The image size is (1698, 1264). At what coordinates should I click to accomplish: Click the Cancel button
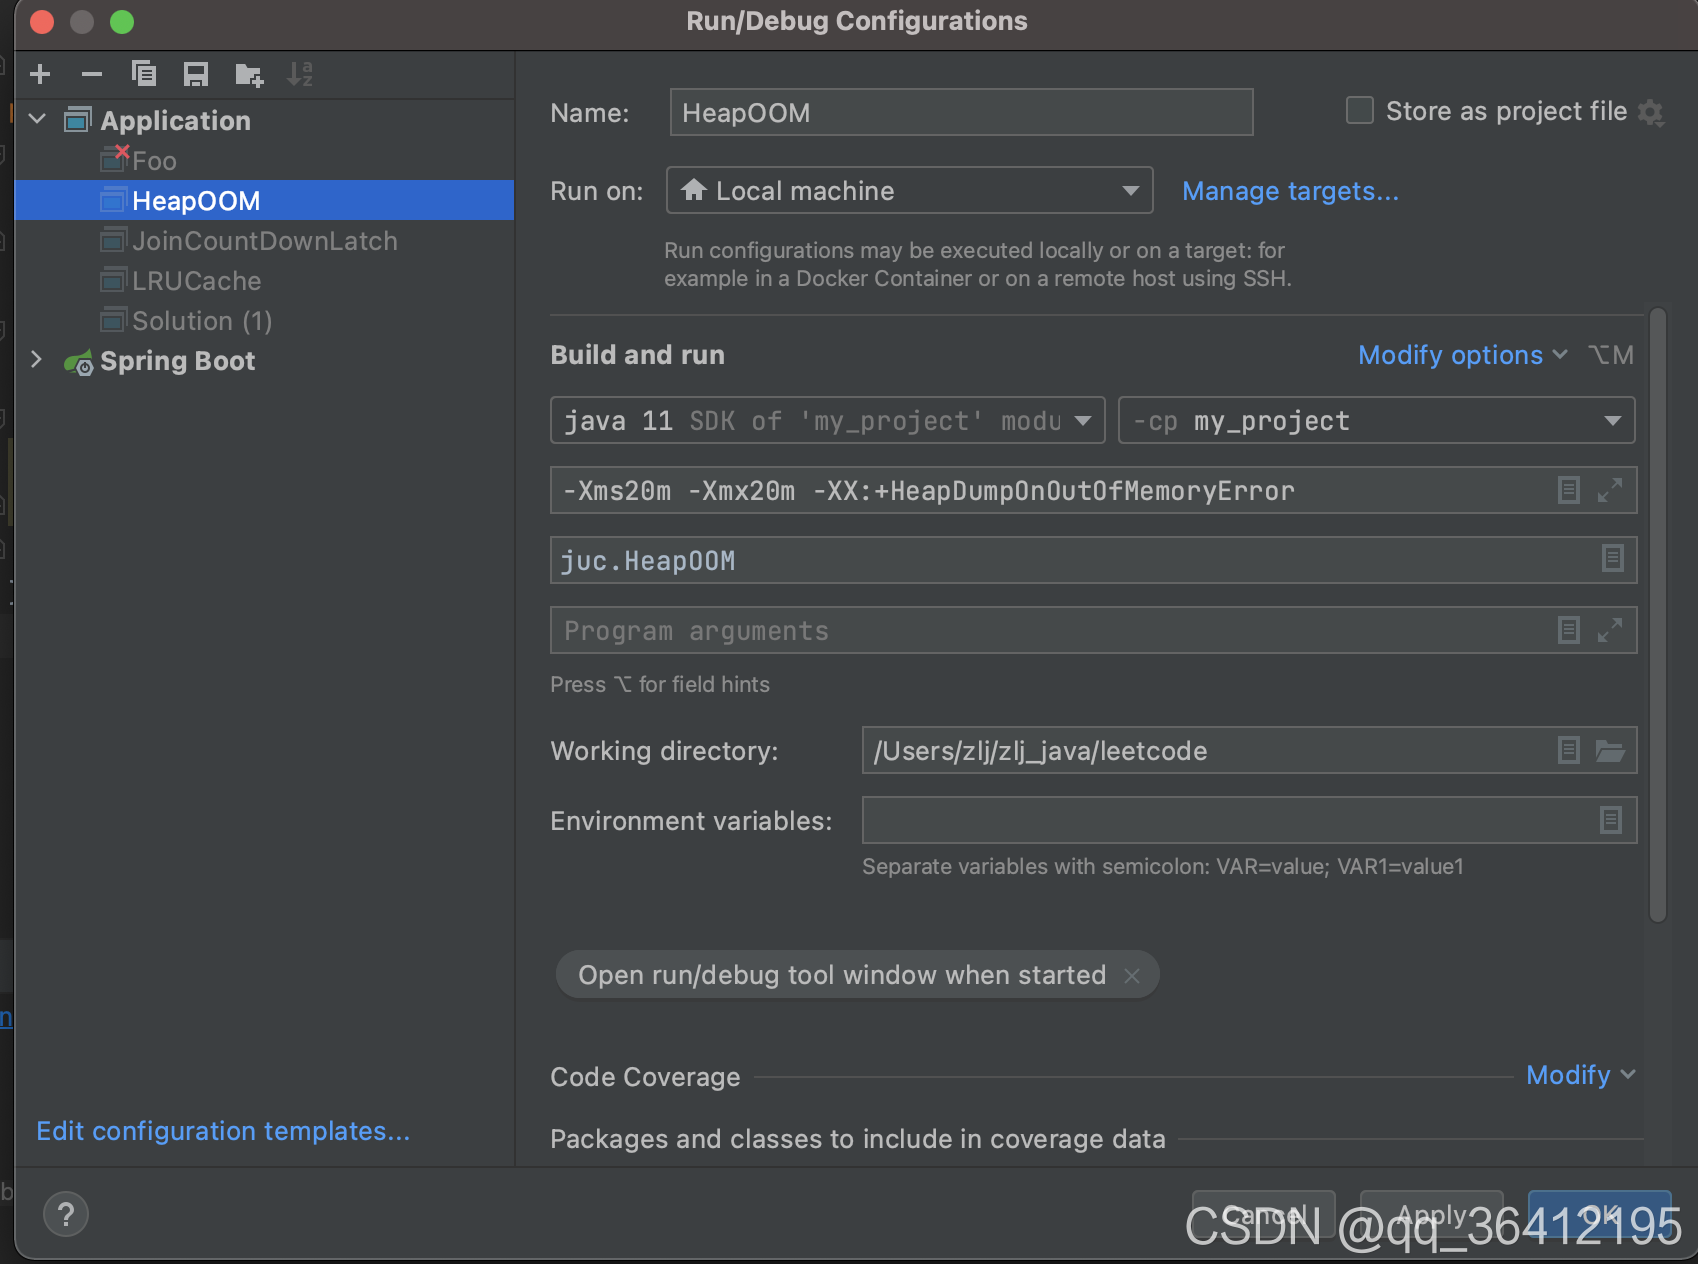[1263, 1215]
